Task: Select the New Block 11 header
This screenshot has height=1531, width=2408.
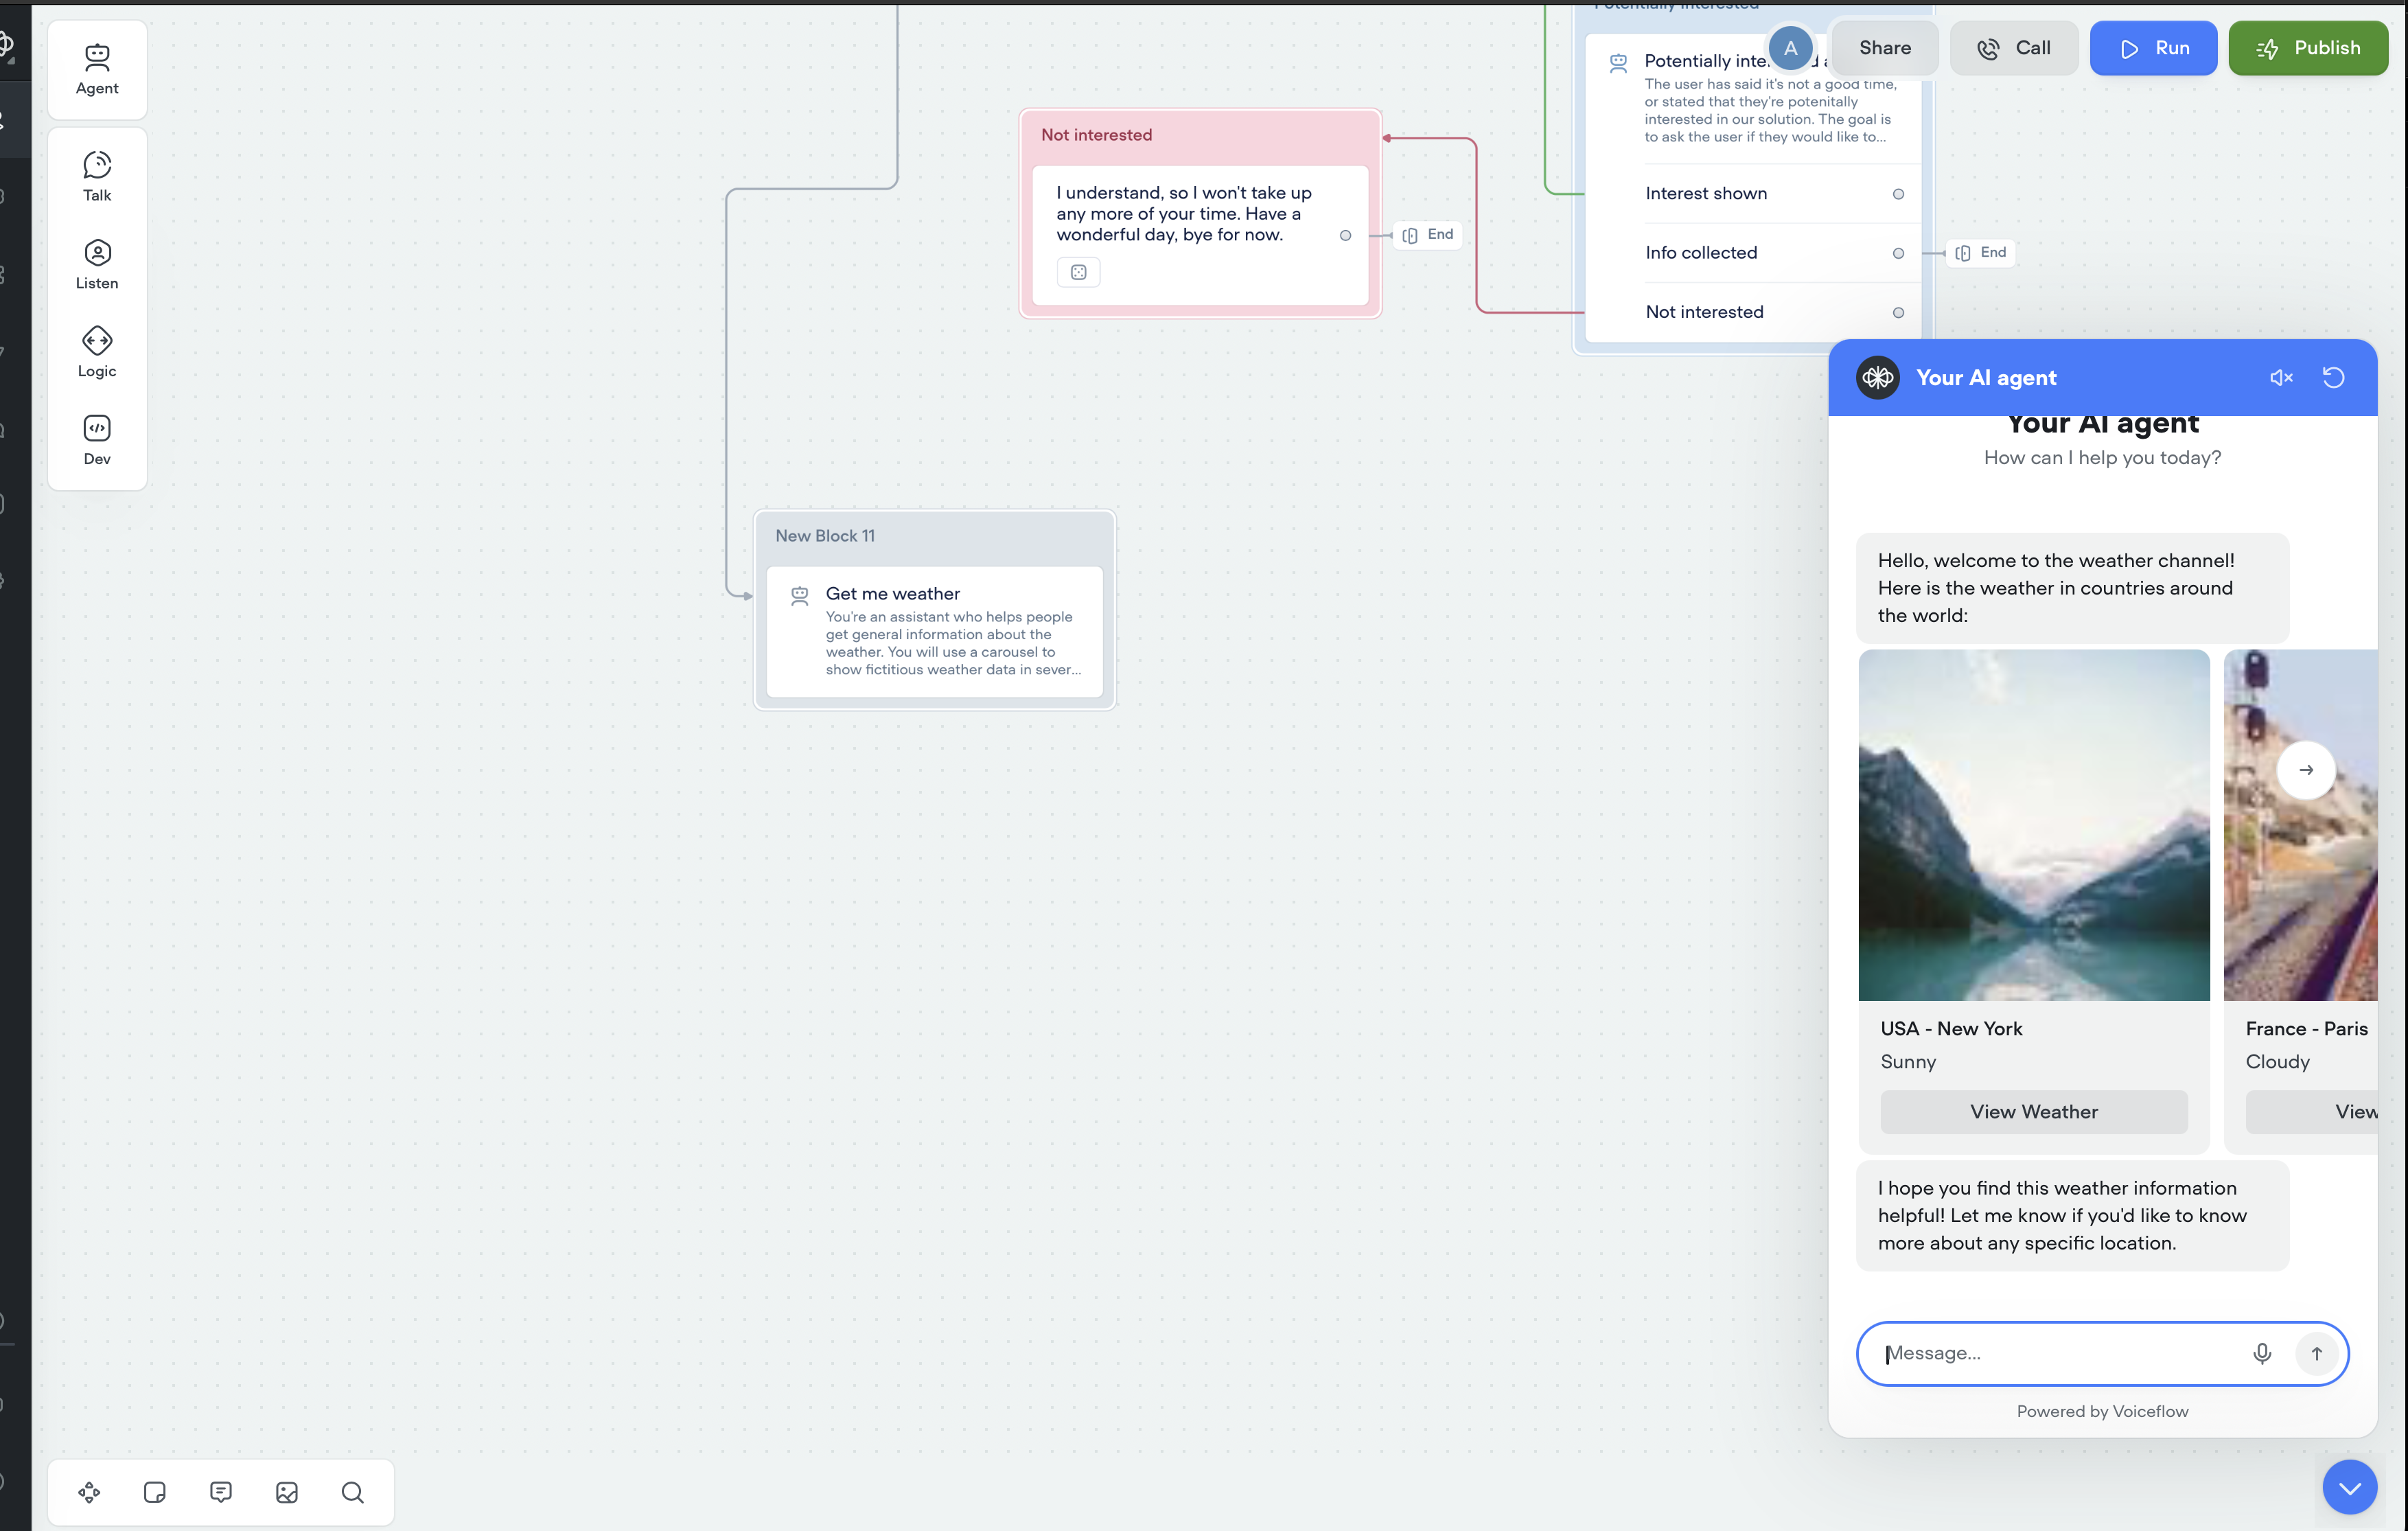Action: pos(825,536)
